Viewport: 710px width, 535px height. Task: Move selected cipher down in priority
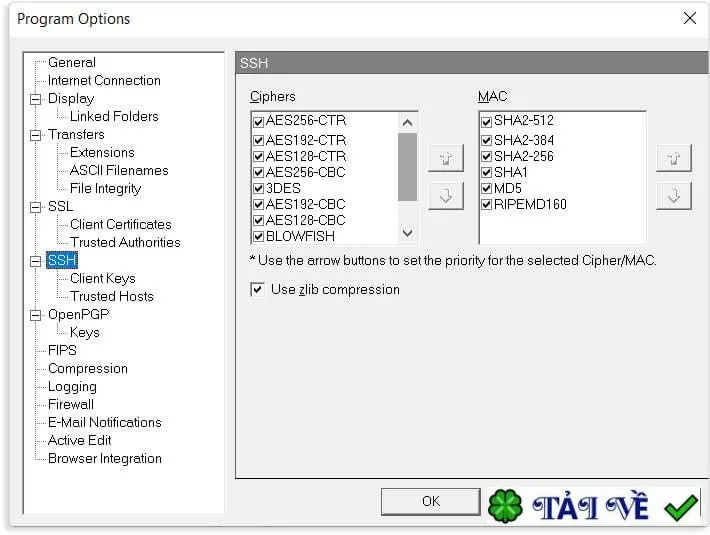pos(446,196)
